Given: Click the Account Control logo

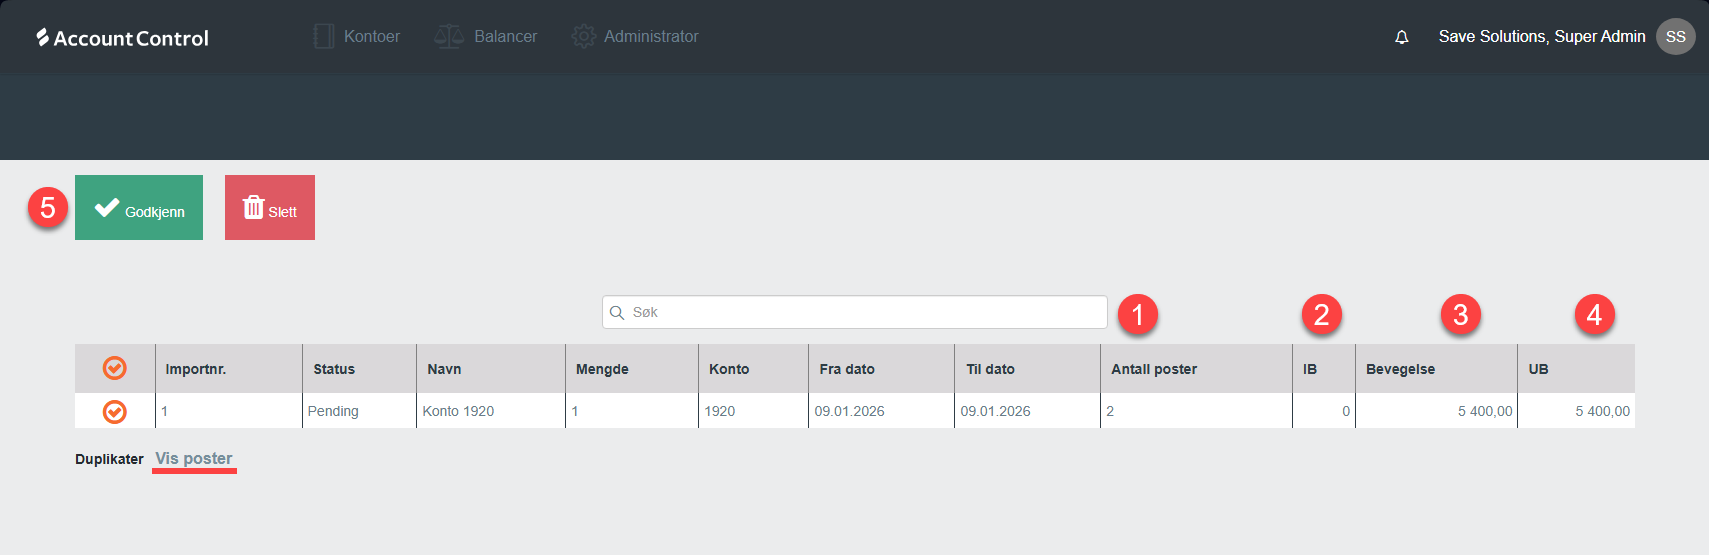Looking at the screenshot, I should click(122, 38).
